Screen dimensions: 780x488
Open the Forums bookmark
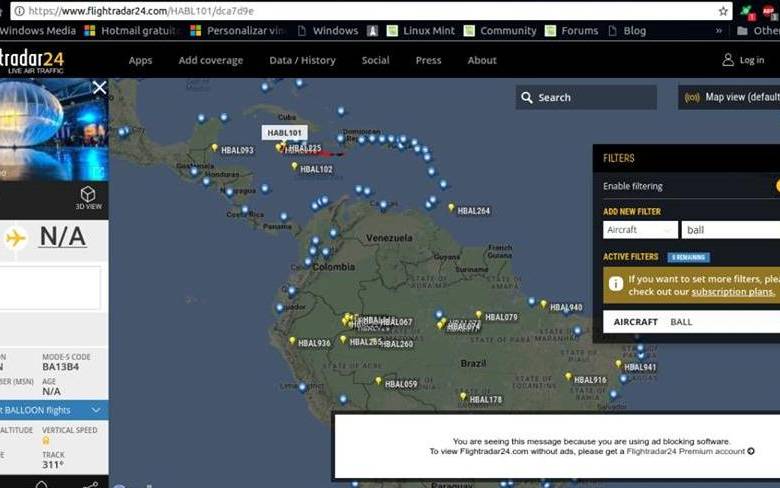click(x=572, y=31)
